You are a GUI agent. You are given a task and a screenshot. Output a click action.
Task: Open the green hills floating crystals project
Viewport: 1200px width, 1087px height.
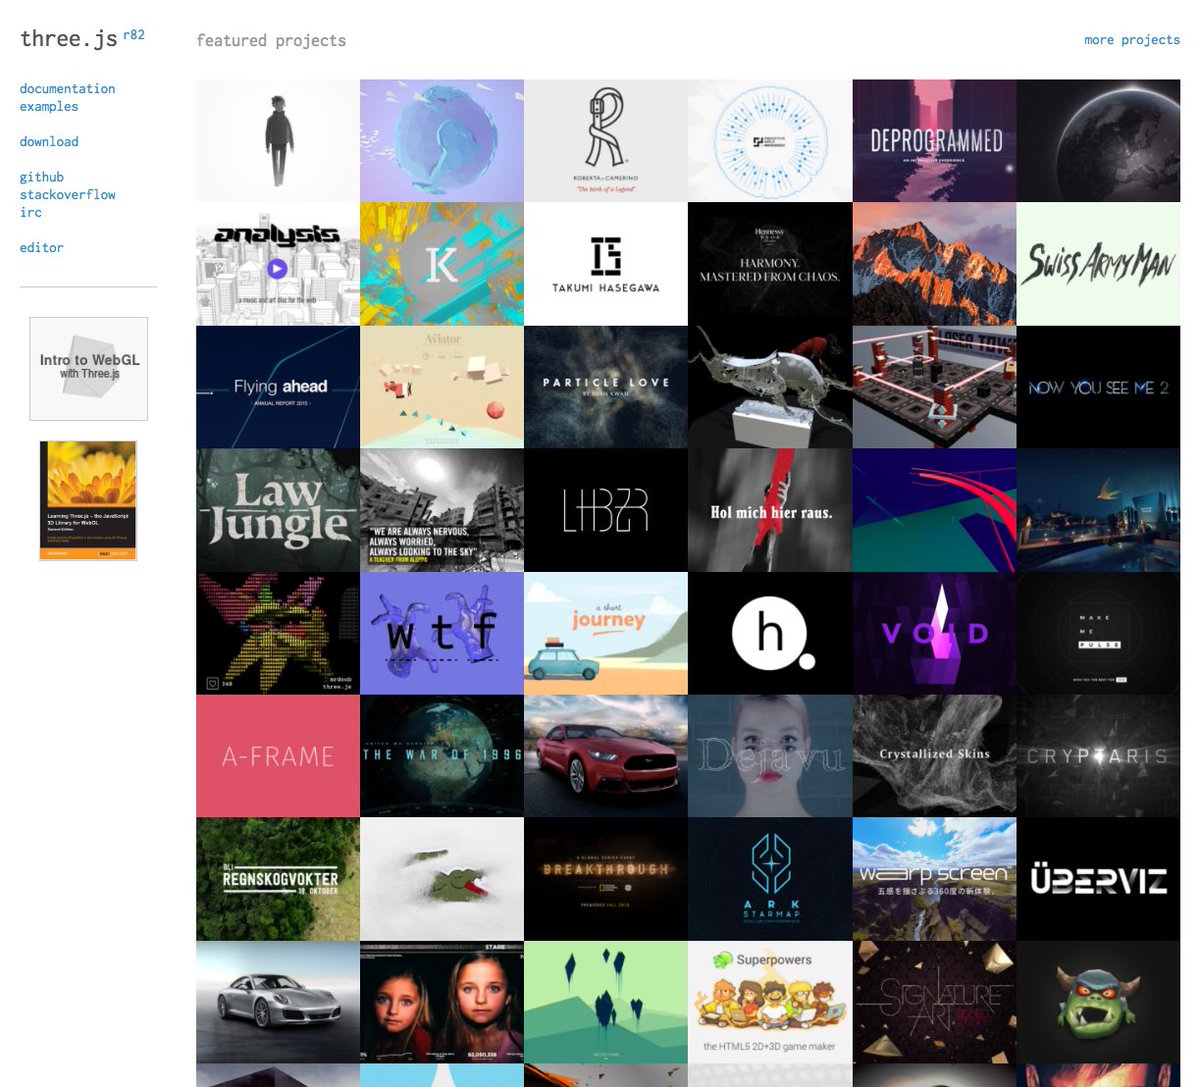(x=606, y=1002)
